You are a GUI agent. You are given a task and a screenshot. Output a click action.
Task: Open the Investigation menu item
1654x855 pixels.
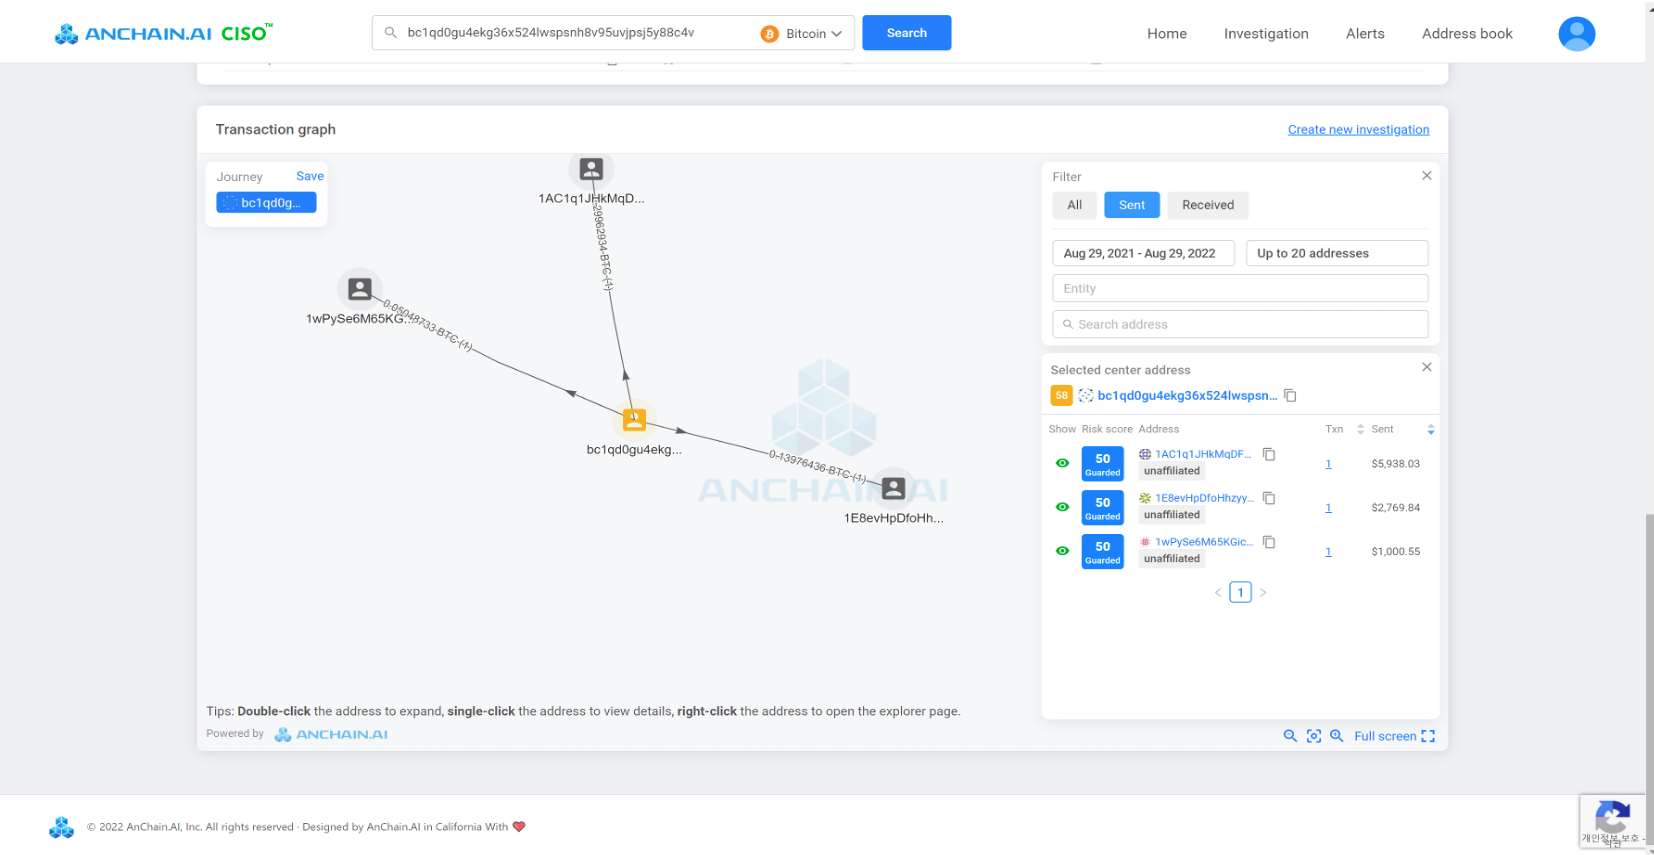(1266, 33)
